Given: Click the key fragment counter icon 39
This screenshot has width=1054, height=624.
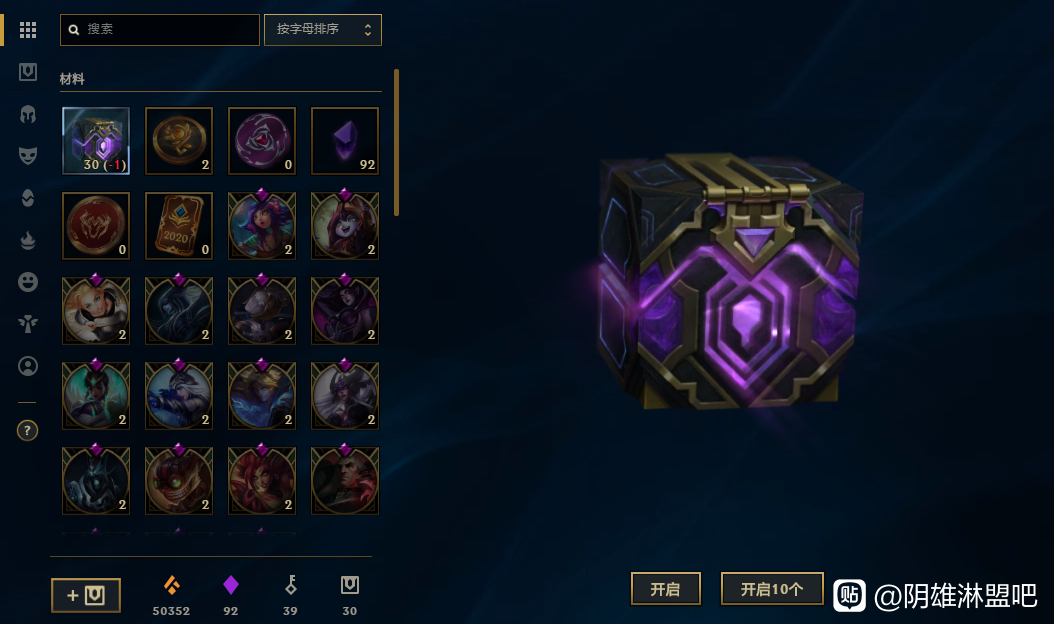Looking at the screenshot, I should coord(290,585).
